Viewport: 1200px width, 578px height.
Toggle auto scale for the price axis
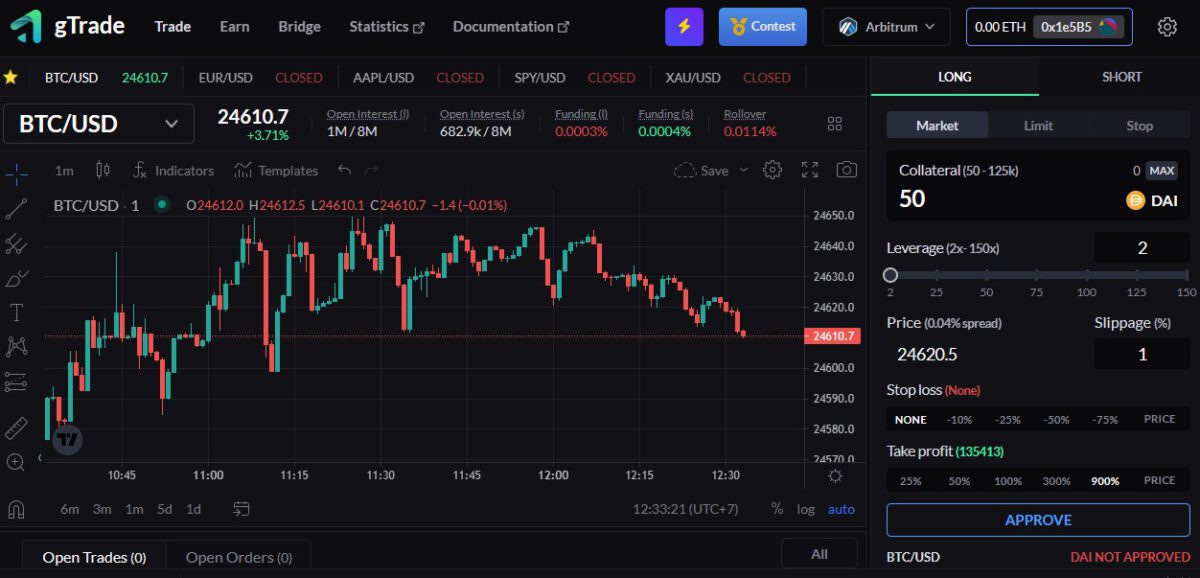841,509
